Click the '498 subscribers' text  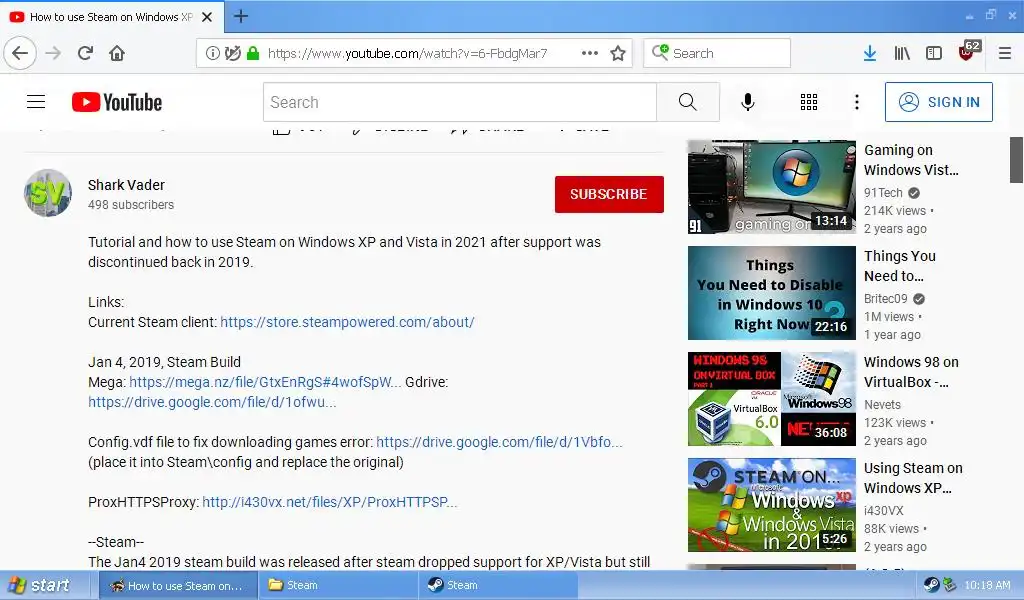(131, 204)
